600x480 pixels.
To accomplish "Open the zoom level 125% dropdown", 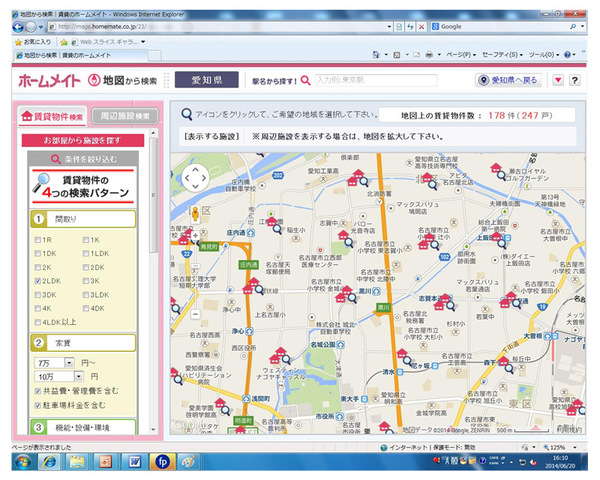I will click(x=575, y=447).
